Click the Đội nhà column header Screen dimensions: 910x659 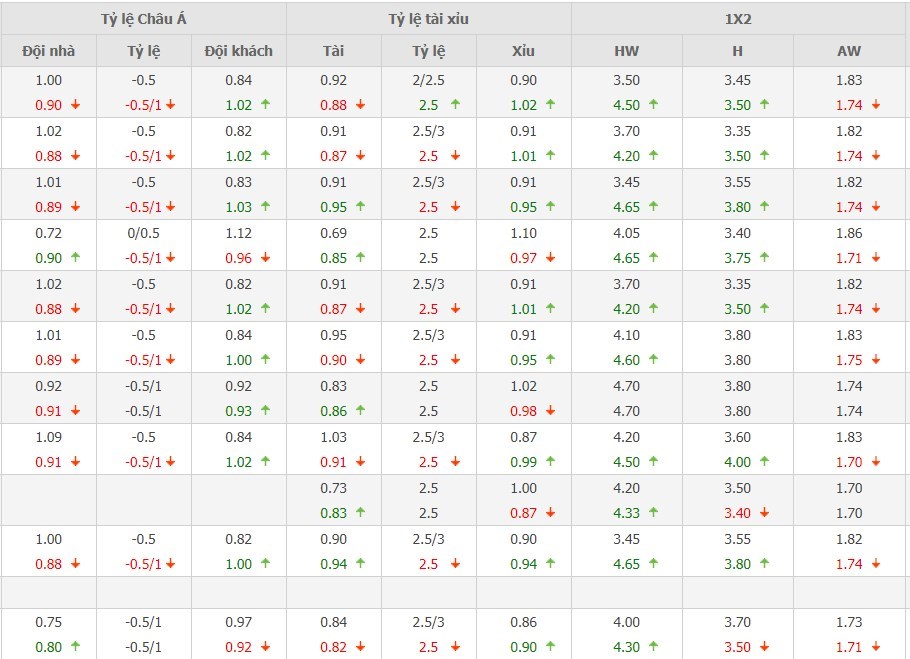coord(48,51)
